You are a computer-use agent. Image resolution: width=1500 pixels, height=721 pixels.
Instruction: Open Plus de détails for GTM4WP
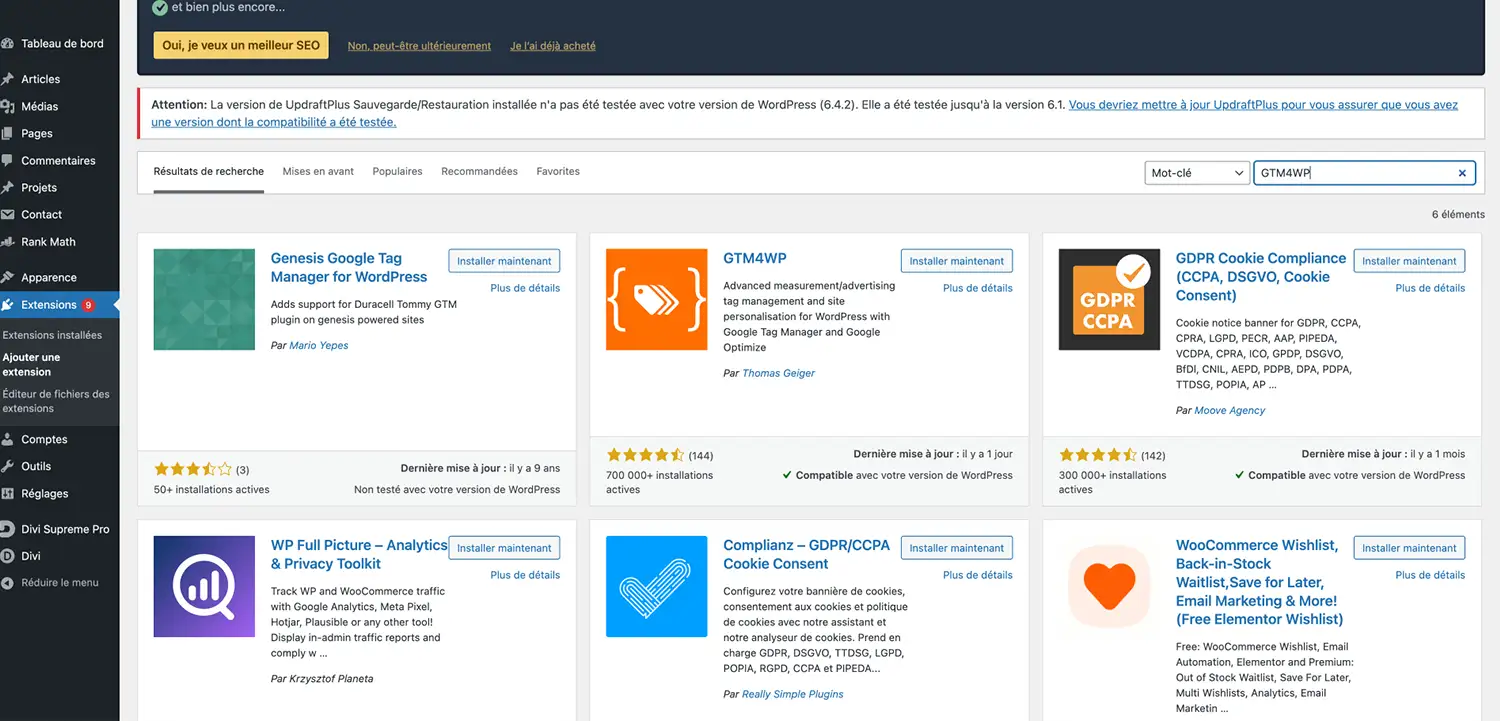[x=978, y=288]
